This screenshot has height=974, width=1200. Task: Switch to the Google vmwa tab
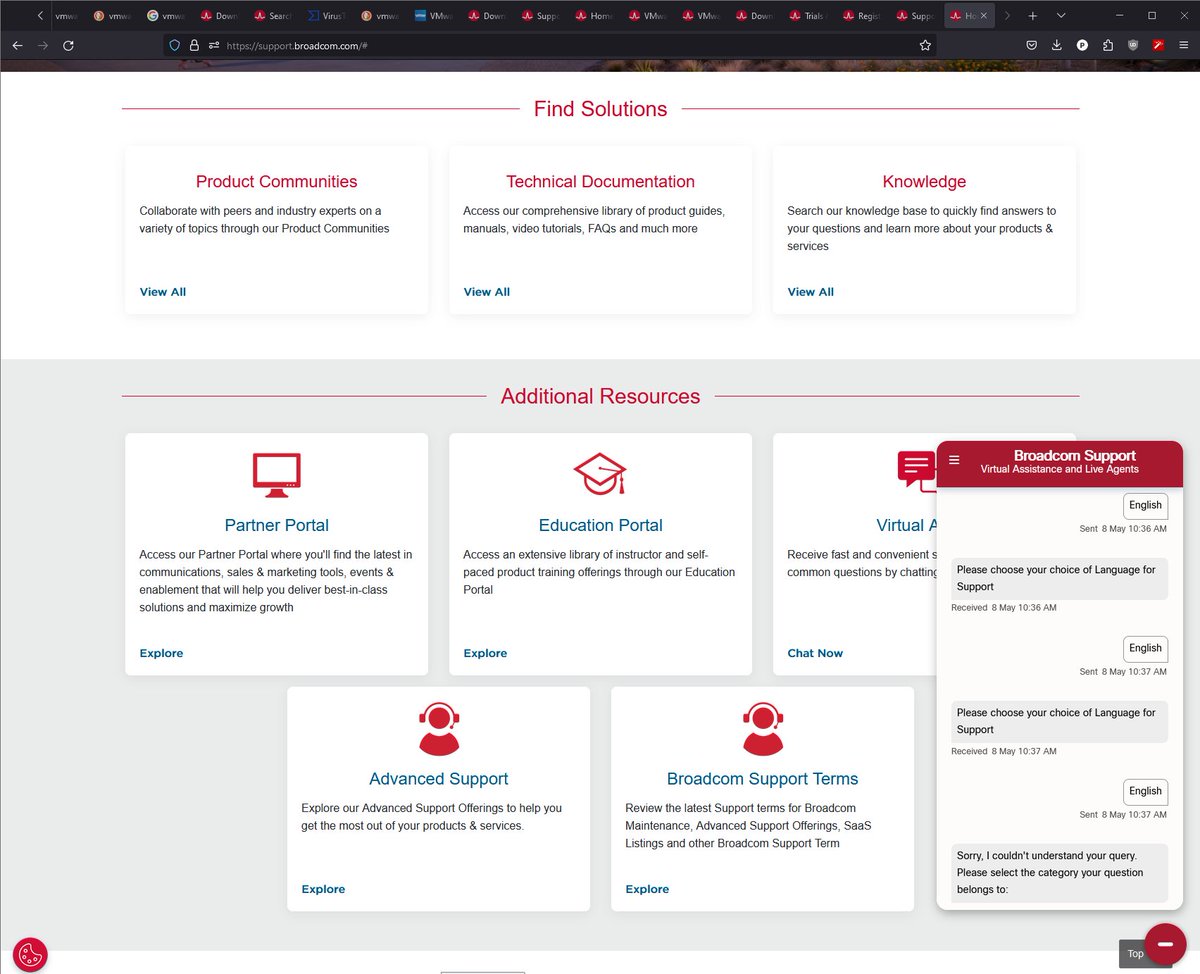click(165, 16)
